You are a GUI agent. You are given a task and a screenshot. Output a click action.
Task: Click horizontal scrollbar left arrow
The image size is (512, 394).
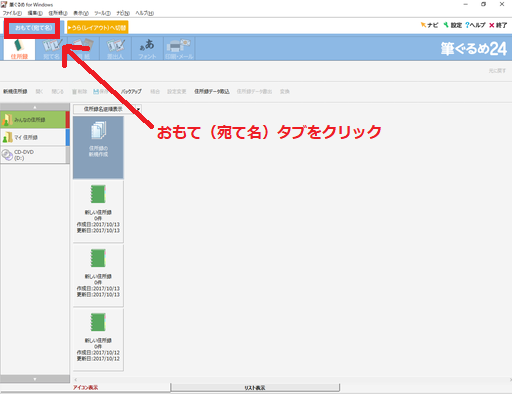pos(76,379)
